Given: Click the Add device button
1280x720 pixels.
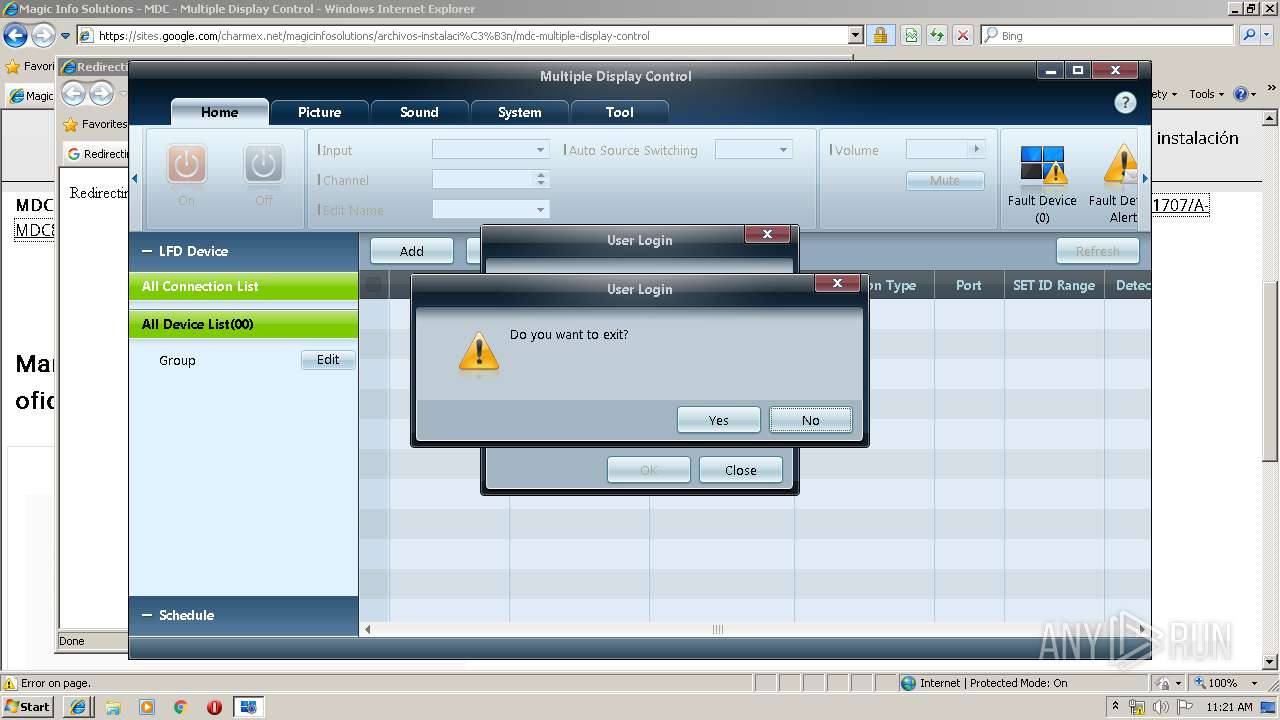Looking at the screenshot, I should [412, 251].
